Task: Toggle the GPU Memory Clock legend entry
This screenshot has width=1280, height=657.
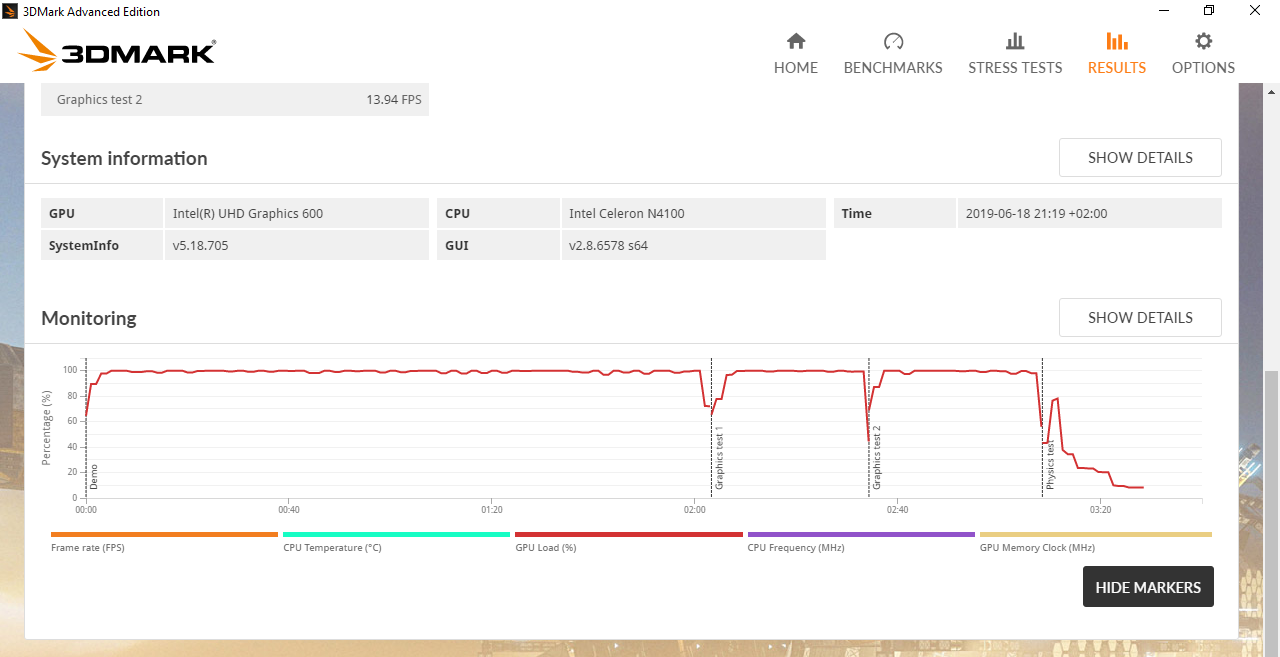Action: coord(1095,542)
